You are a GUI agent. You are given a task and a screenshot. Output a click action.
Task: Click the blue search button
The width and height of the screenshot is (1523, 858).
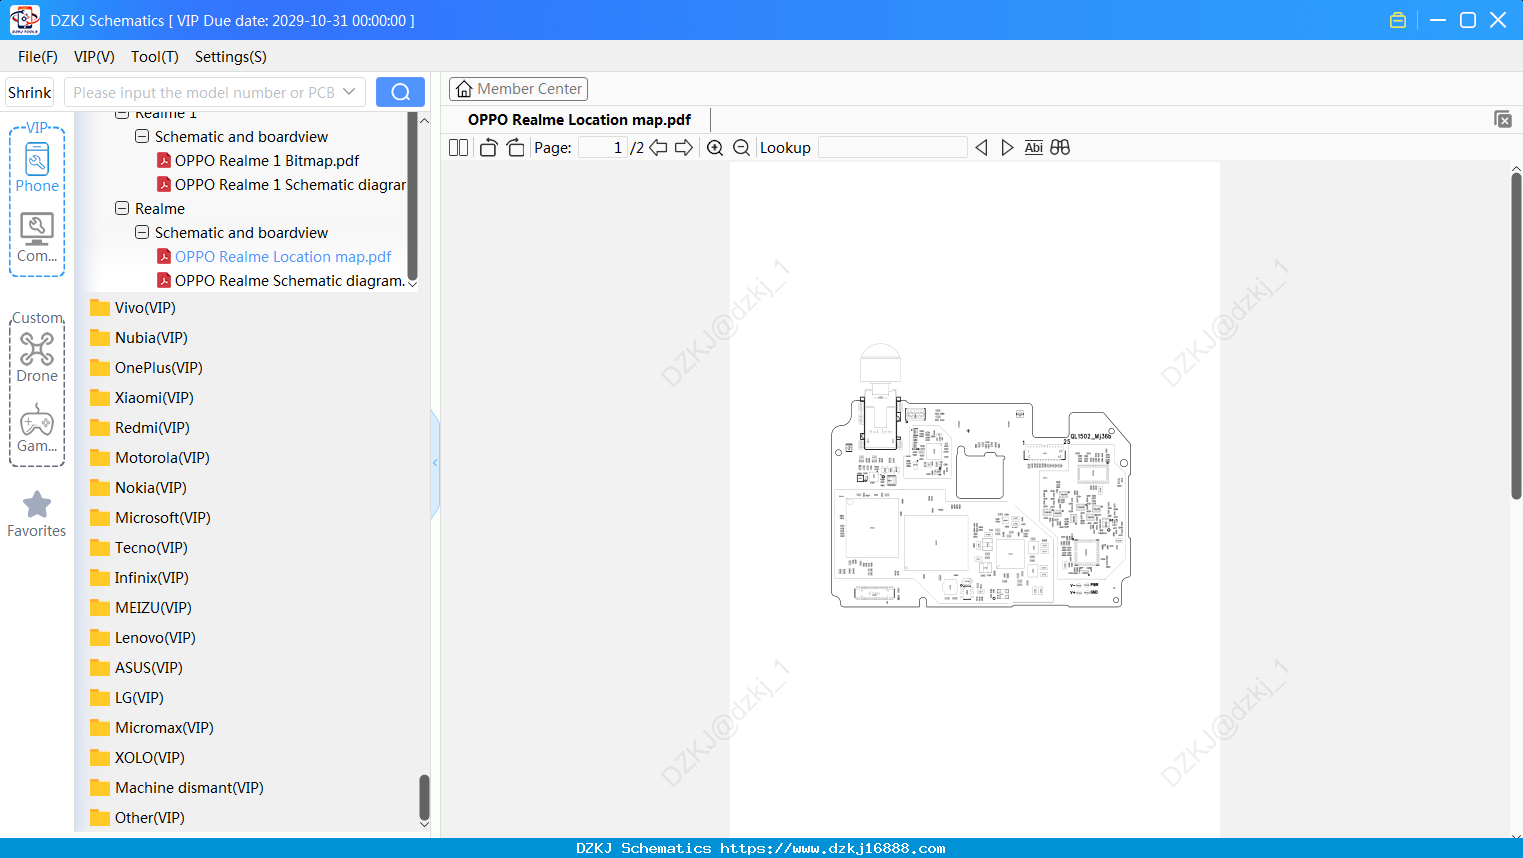pyautogui.click(x=400, y=92)
